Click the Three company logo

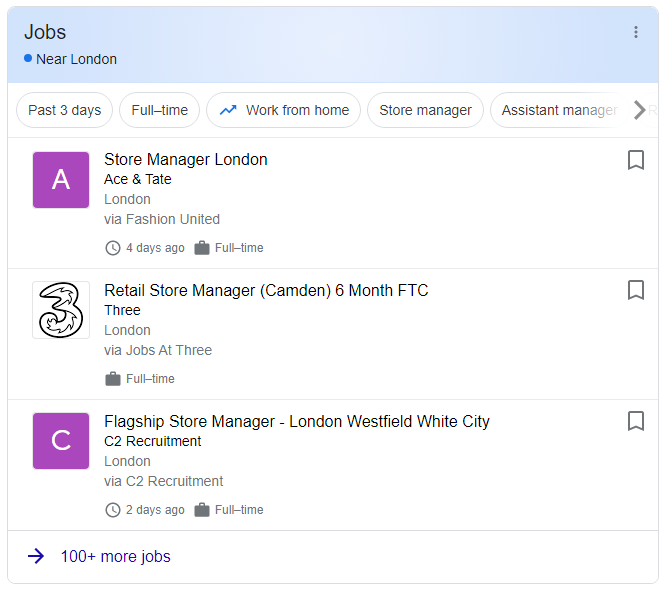(61, 310)
